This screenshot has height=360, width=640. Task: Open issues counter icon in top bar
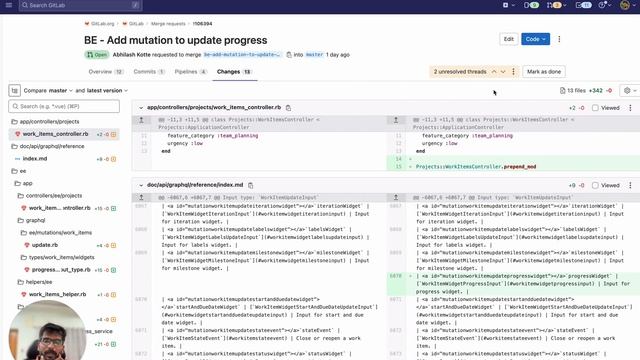[531, 5]
